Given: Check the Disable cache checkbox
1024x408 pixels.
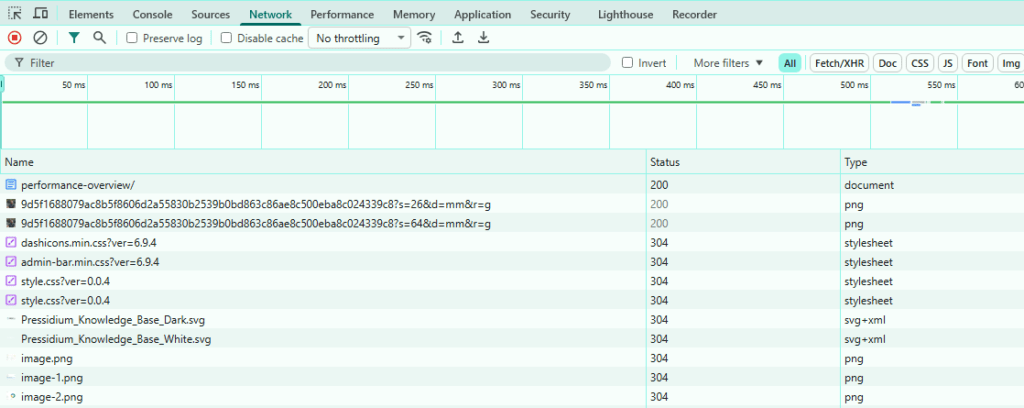Looking at the screenshot, I should [227, 38].
